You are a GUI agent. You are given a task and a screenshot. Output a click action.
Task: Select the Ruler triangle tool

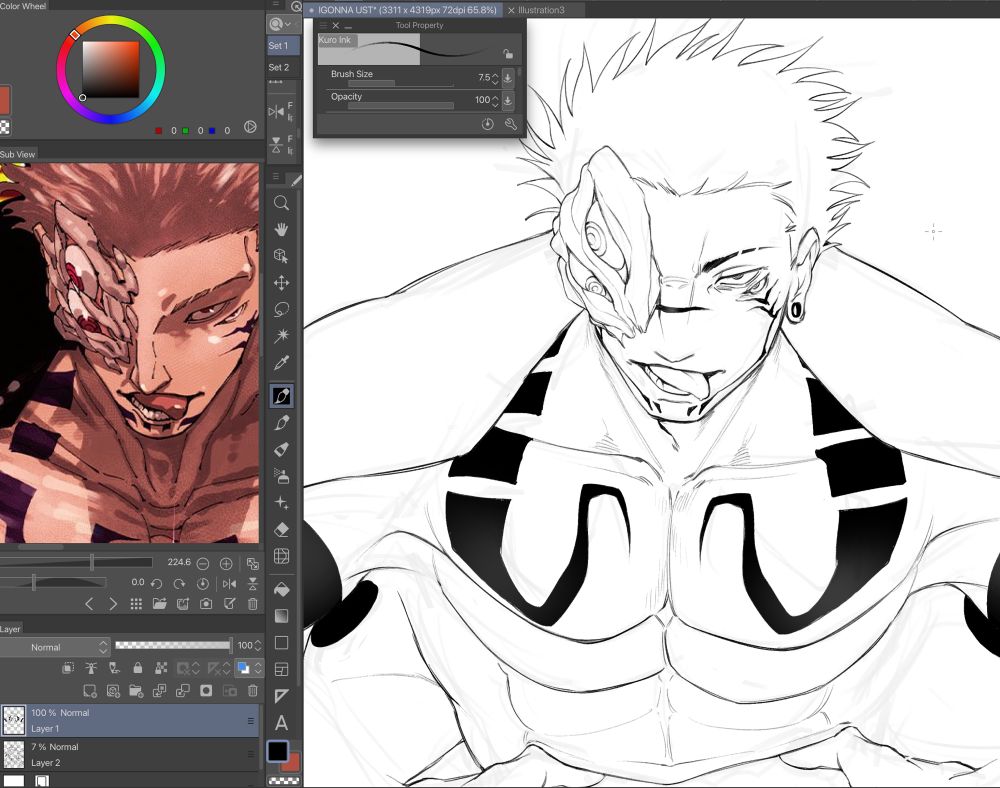pos(281,696)
